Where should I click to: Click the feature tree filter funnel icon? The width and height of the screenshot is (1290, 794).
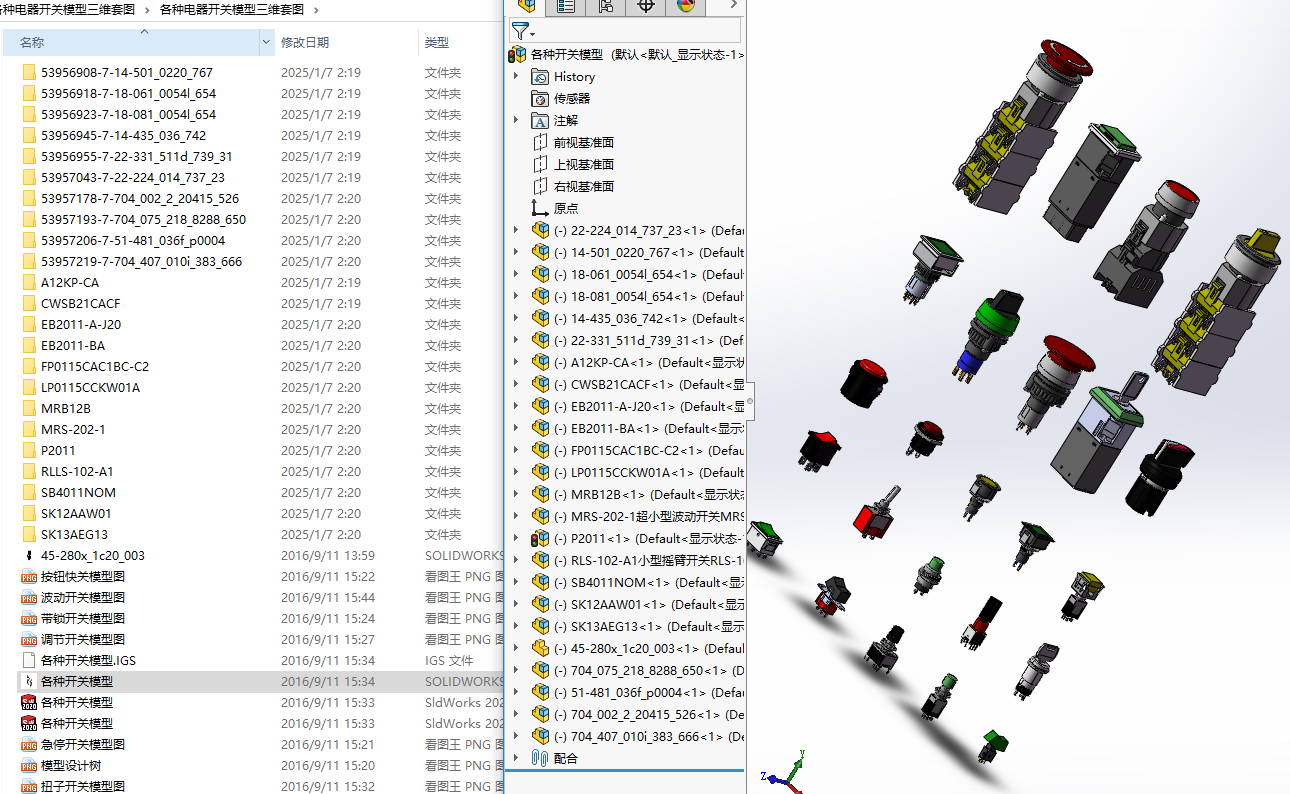(x=520, y=31)
